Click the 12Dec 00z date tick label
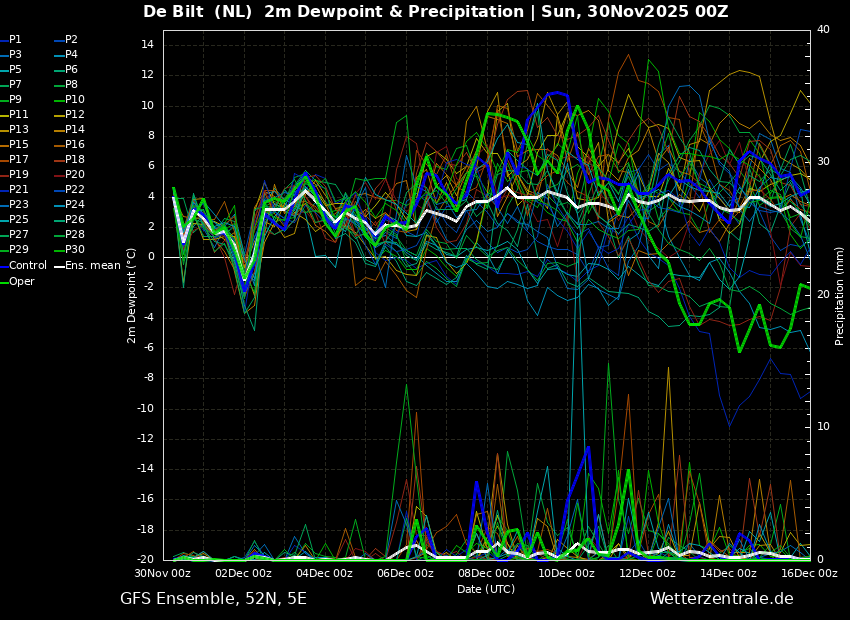The height and width of the screenshot is (620, 850). [x=647, y=574]
